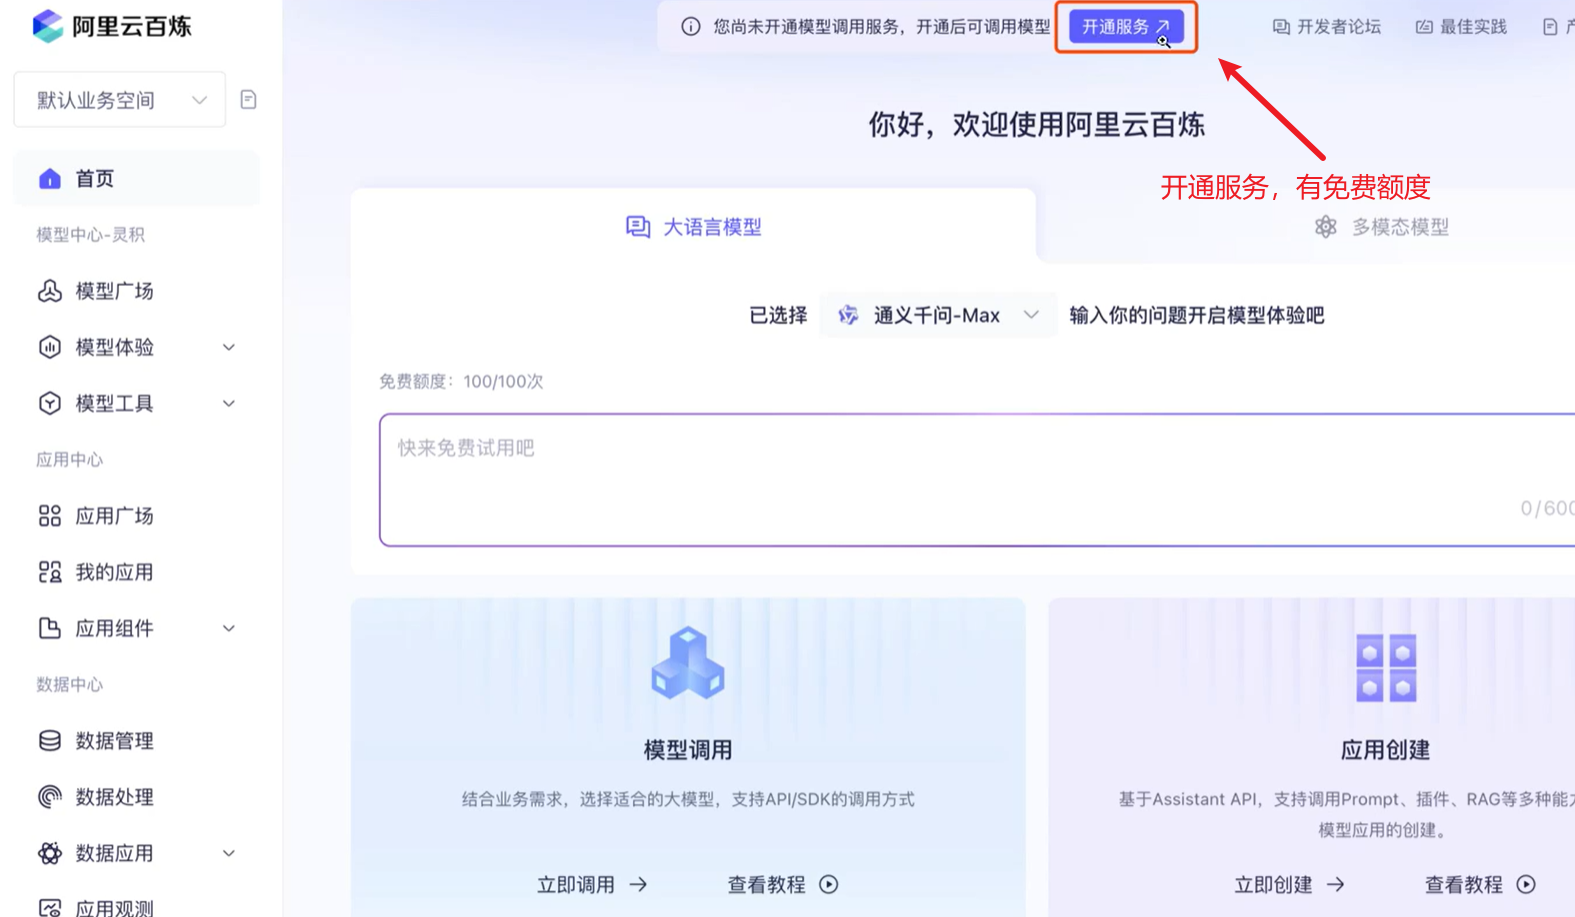This screenshot has width=1575, height=917.
Task: Click 查看教程 in 模型调用 card
Action: 783,884
